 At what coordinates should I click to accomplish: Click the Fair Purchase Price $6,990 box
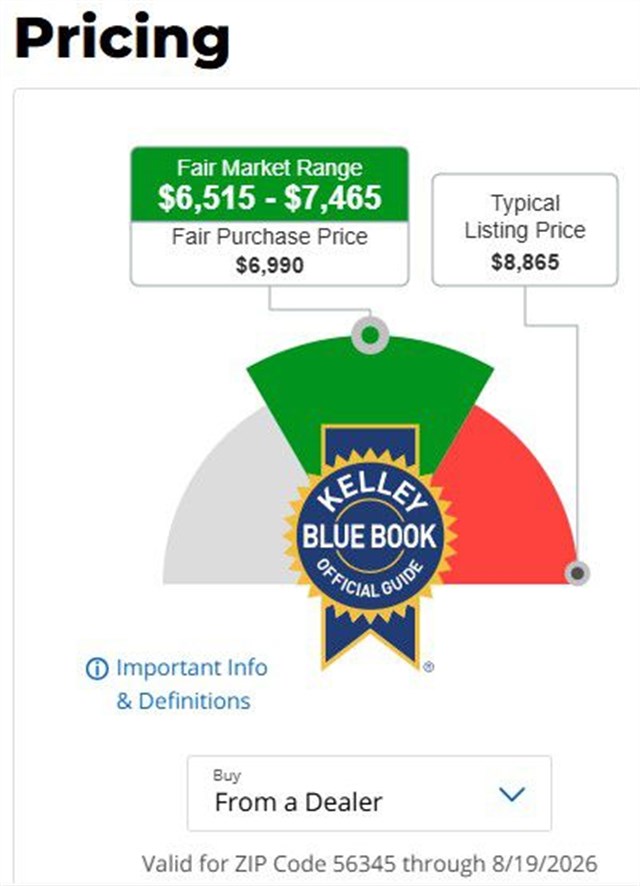click(x=269, y=253)
